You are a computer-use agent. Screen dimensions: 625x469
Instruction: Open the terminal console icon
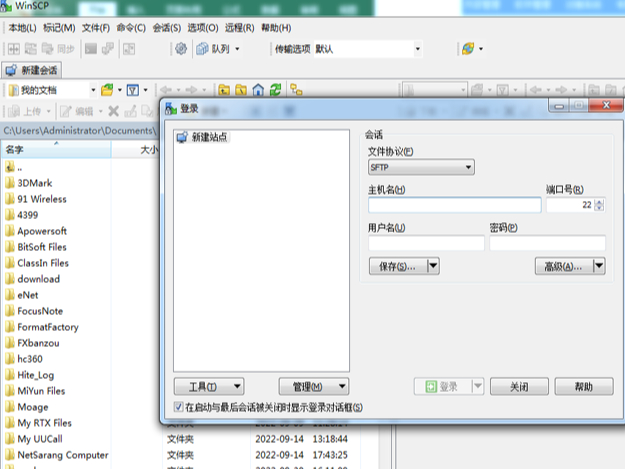pos(91,49)
